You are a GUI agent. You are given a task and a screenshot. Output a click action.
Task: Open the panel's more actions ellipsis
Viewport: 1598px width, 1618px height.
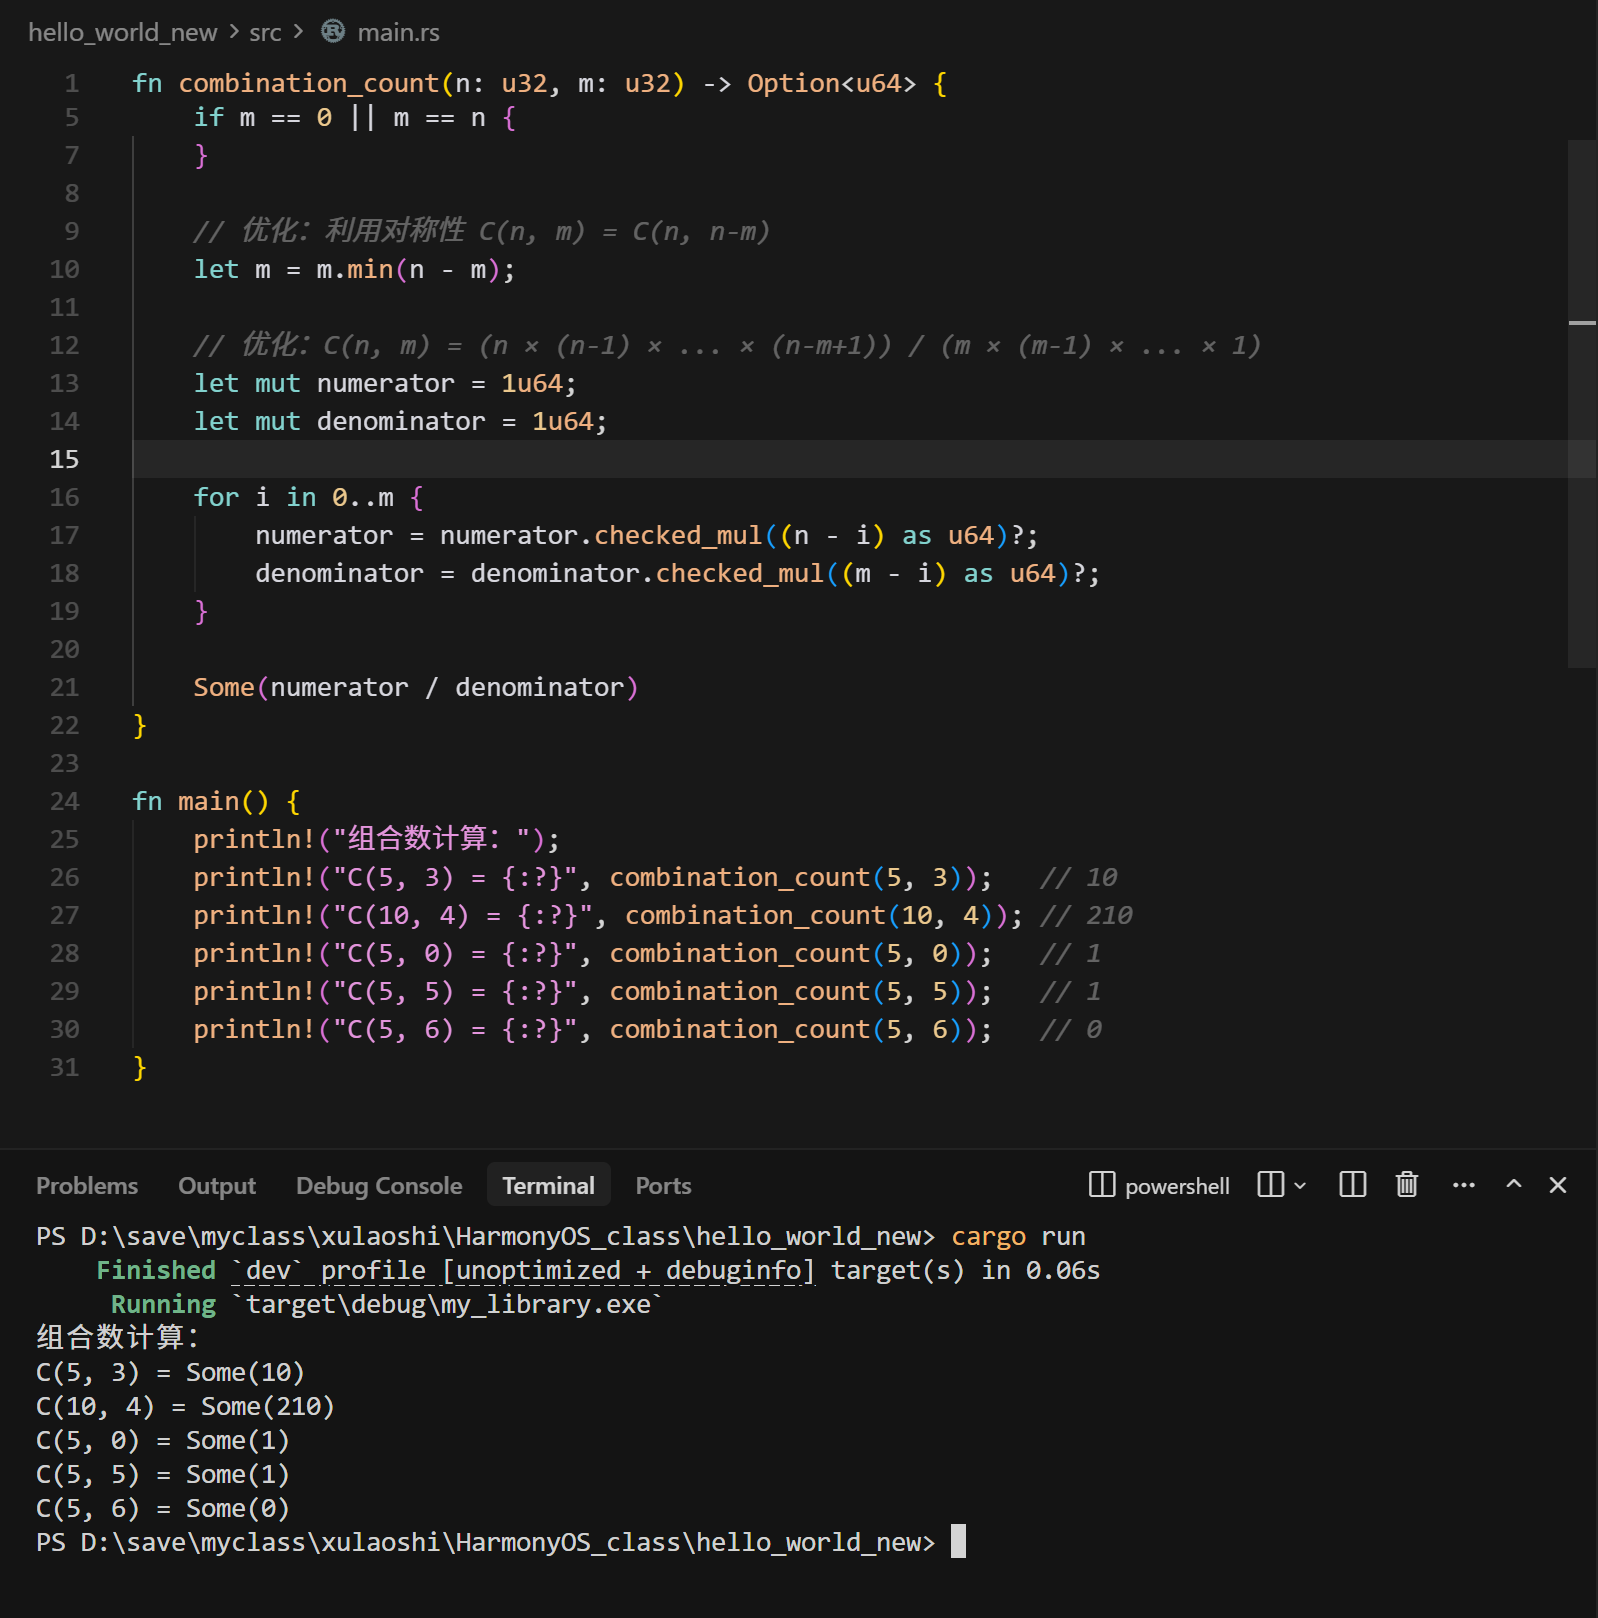click(x=1464, y=1185)
